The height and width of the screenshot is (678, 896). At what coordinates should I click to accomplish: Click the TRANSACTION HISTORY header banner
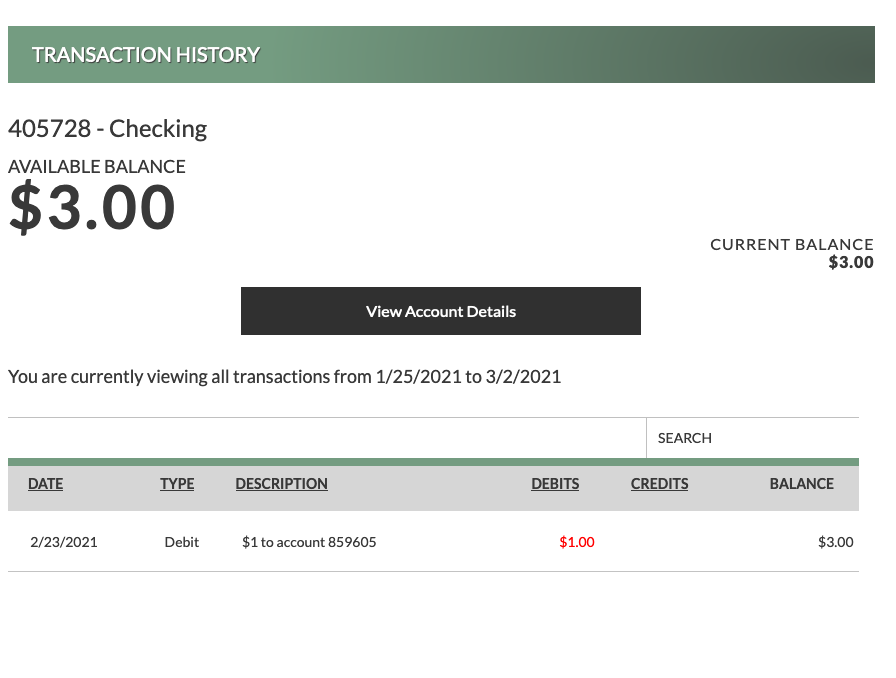tap(441, 54)
